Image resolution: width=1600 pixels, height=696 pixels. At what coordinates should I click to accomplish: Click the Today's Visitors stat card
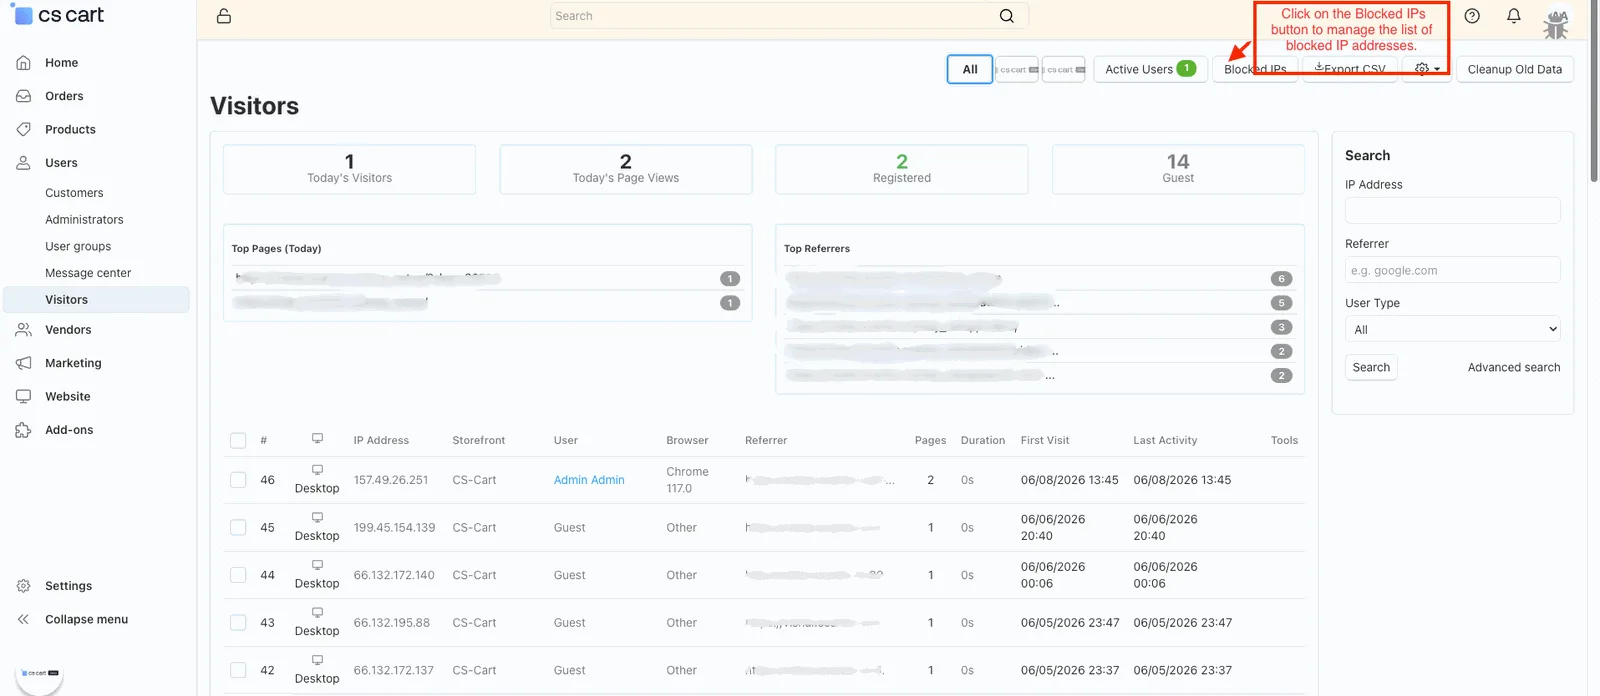(350, 169)
